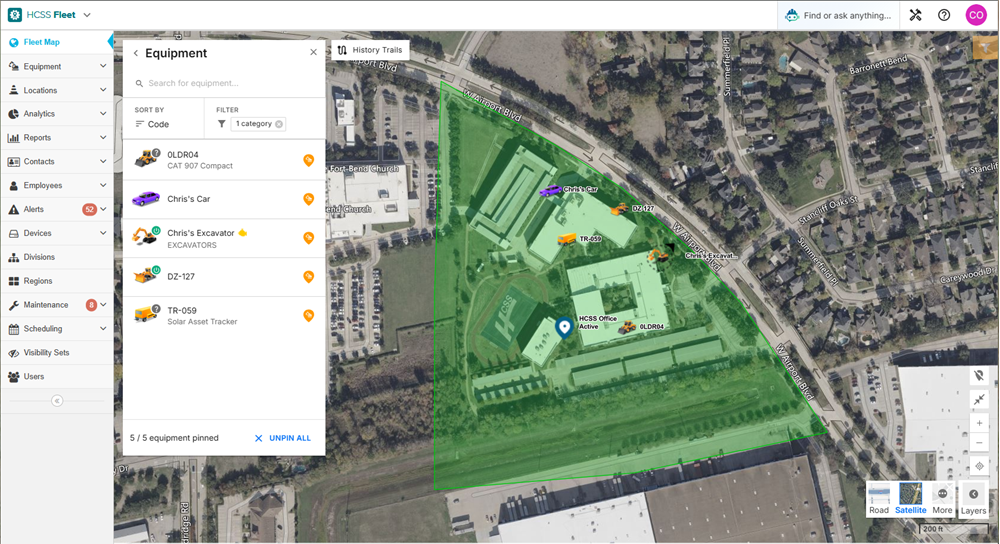The width and height of the screenshot is (1000, 544).
Task: Click the Devices icon in sidebar
Action: click(13, 233)
